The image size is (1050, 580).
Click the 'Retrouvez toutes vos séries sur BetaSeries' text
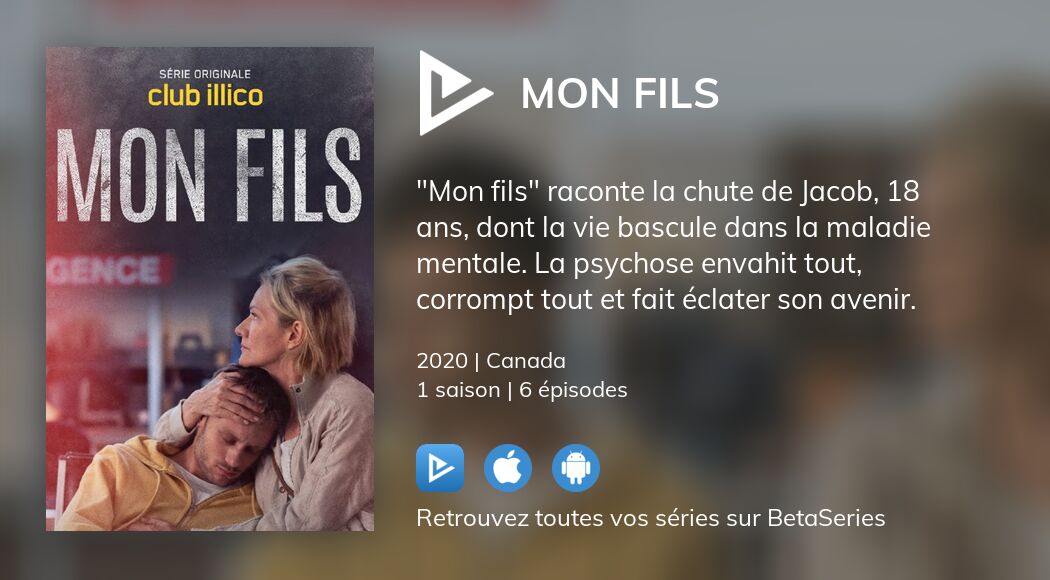click(x=650, y=518)
